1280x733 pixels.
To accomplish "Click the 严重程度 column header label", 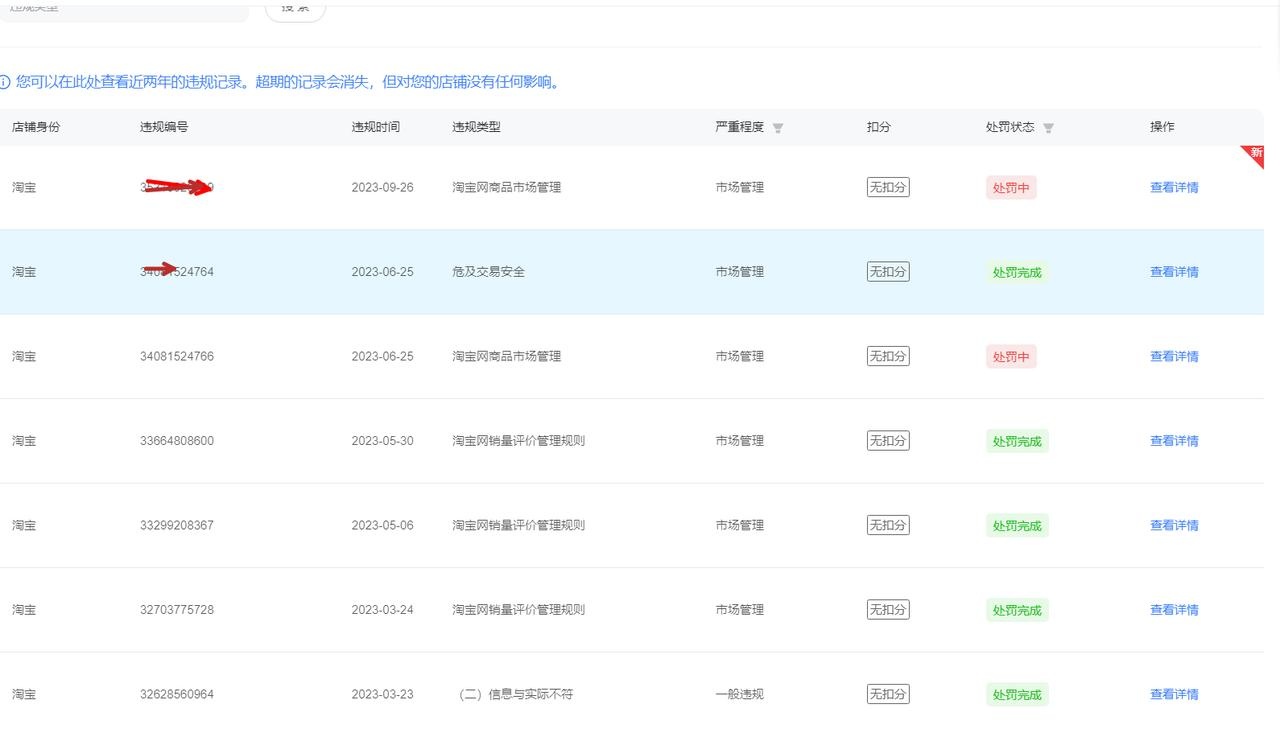I will pyautogui.click(x=740, y=127).
